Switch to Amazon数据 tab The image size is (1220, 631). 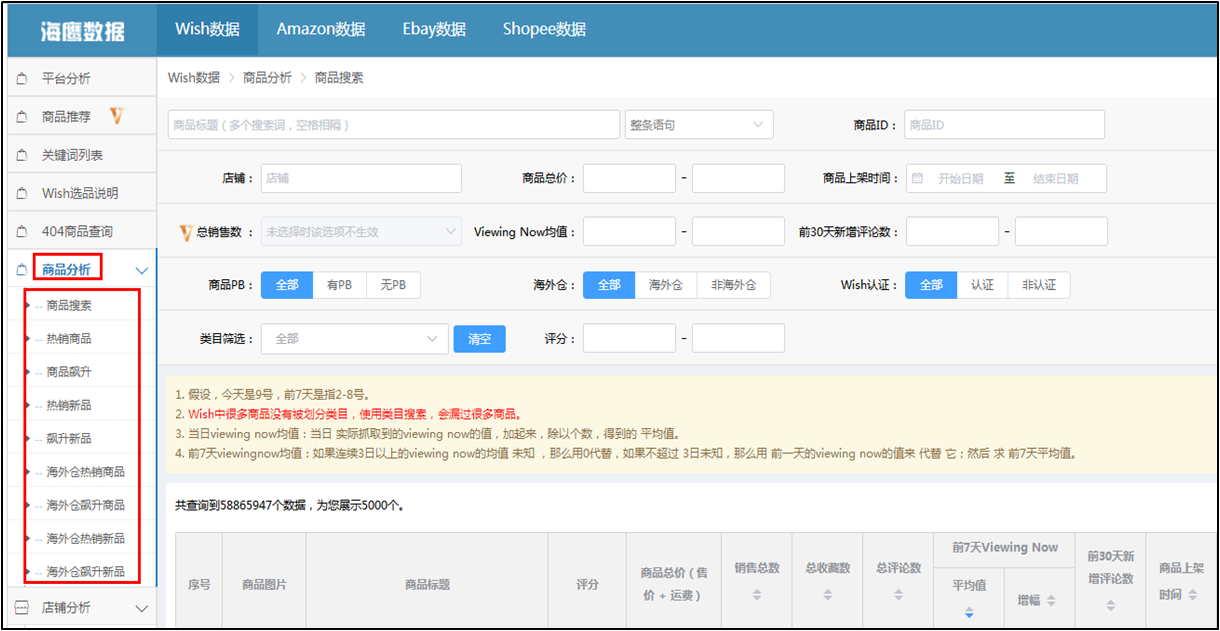pyautogui.click(x=321, y=29)
